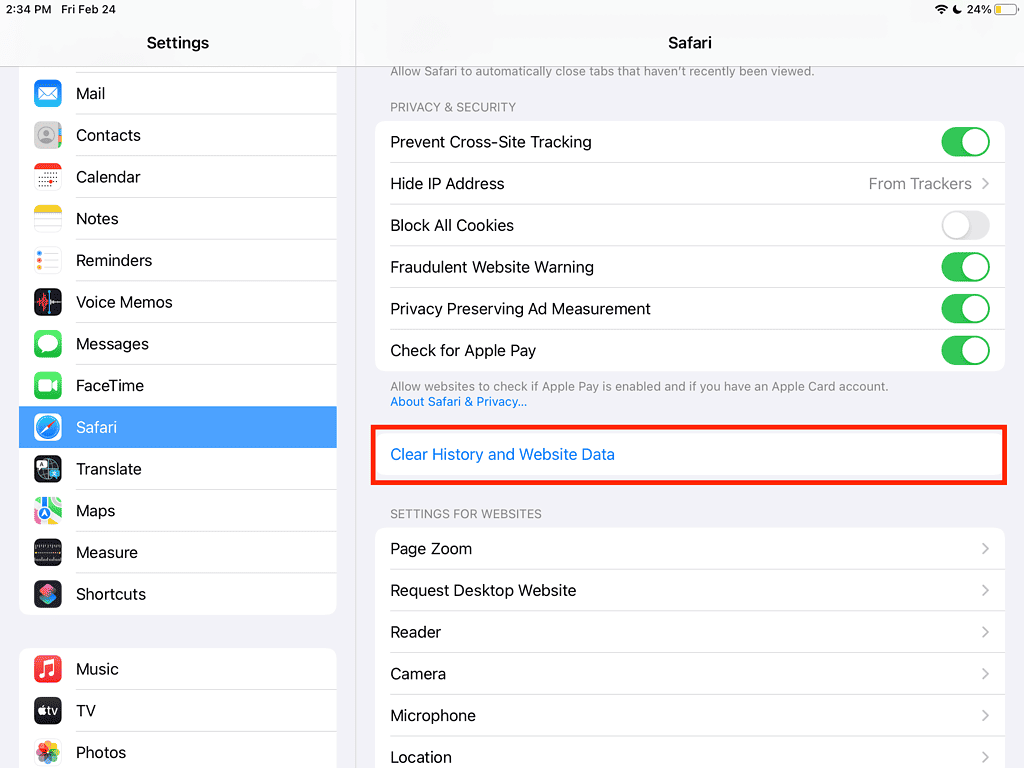Tap the Safari page title
Image resolution: width=1024 pixels, height=768 pixels.
click(690, 43)
